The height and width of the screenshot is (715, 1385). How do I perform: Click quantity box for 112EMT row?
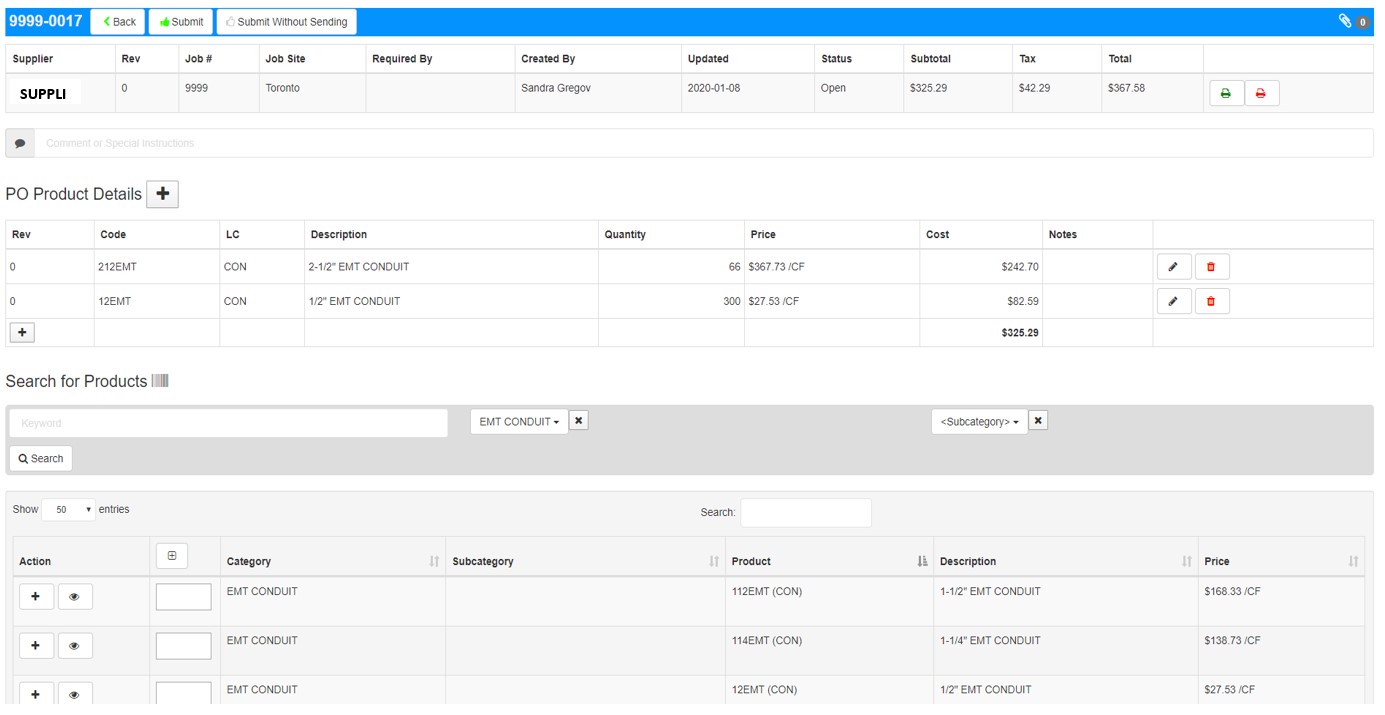click(184, 597)
